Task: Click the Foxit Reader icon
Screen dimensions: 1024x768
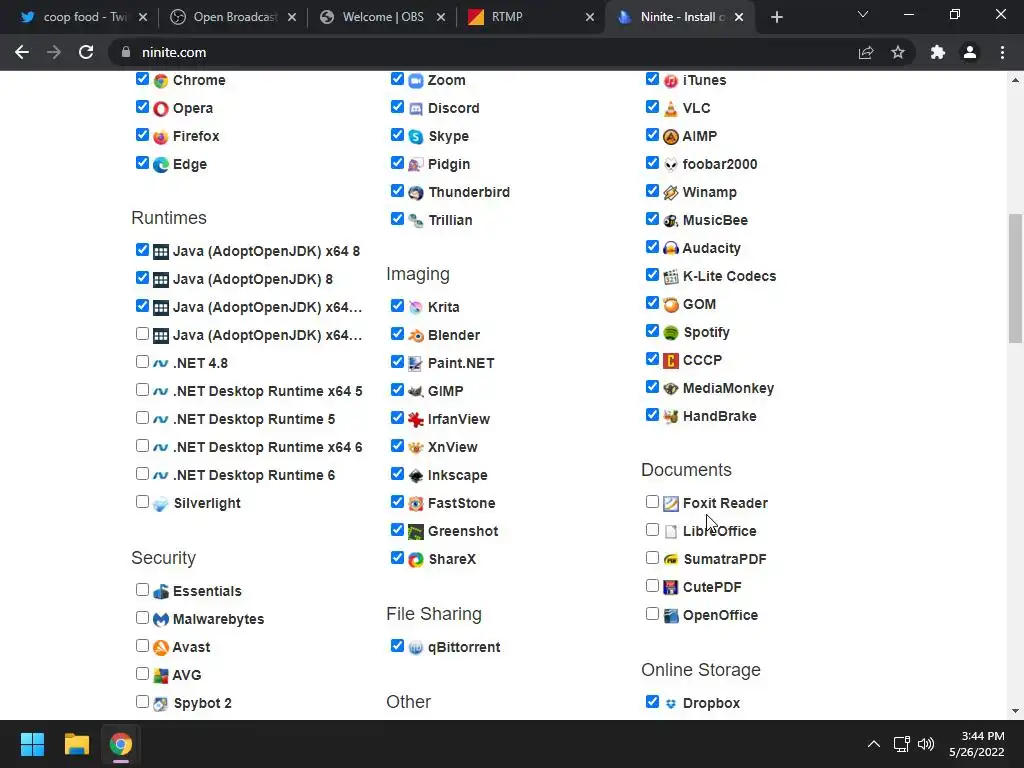Action: [x=671, y=504]
